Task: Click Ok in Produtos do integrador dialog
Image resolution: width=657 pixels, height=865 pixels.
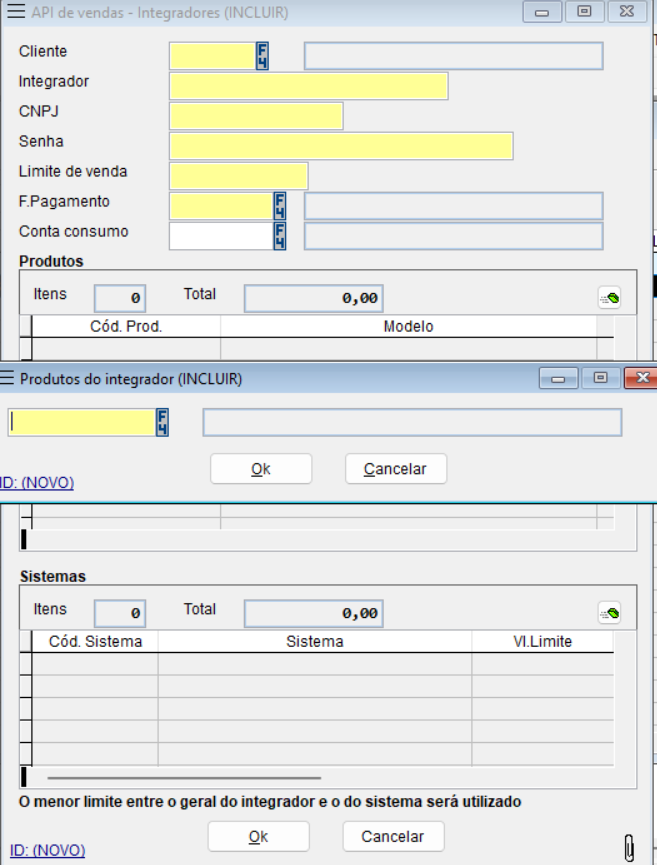Action: point(261,469)
